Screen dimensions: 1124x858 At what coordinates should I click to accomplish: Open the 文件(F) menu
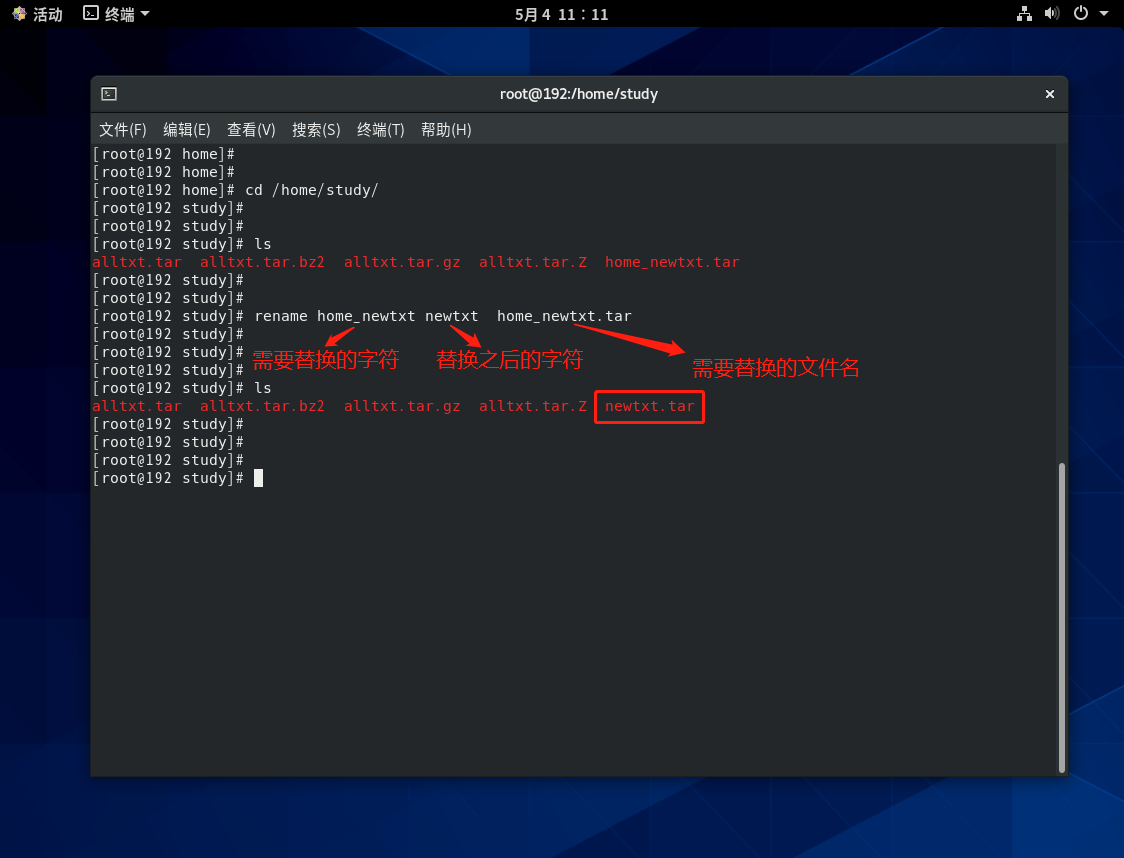tap(123, 130)
